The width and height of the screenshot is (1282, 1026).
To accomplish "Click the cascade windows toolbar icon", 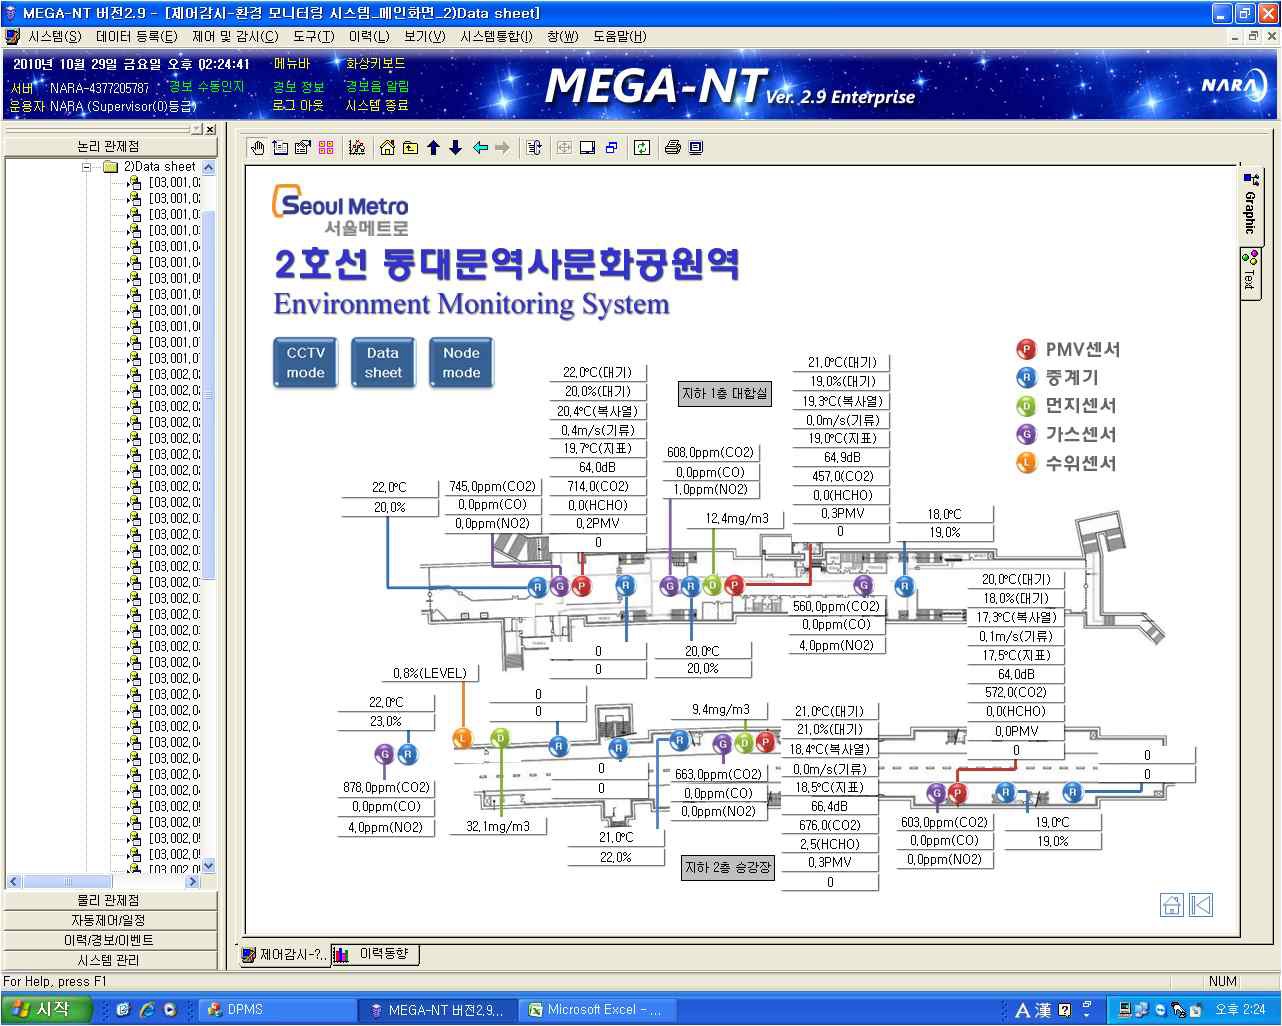I will pyautogui.click(x=611, y=148).
